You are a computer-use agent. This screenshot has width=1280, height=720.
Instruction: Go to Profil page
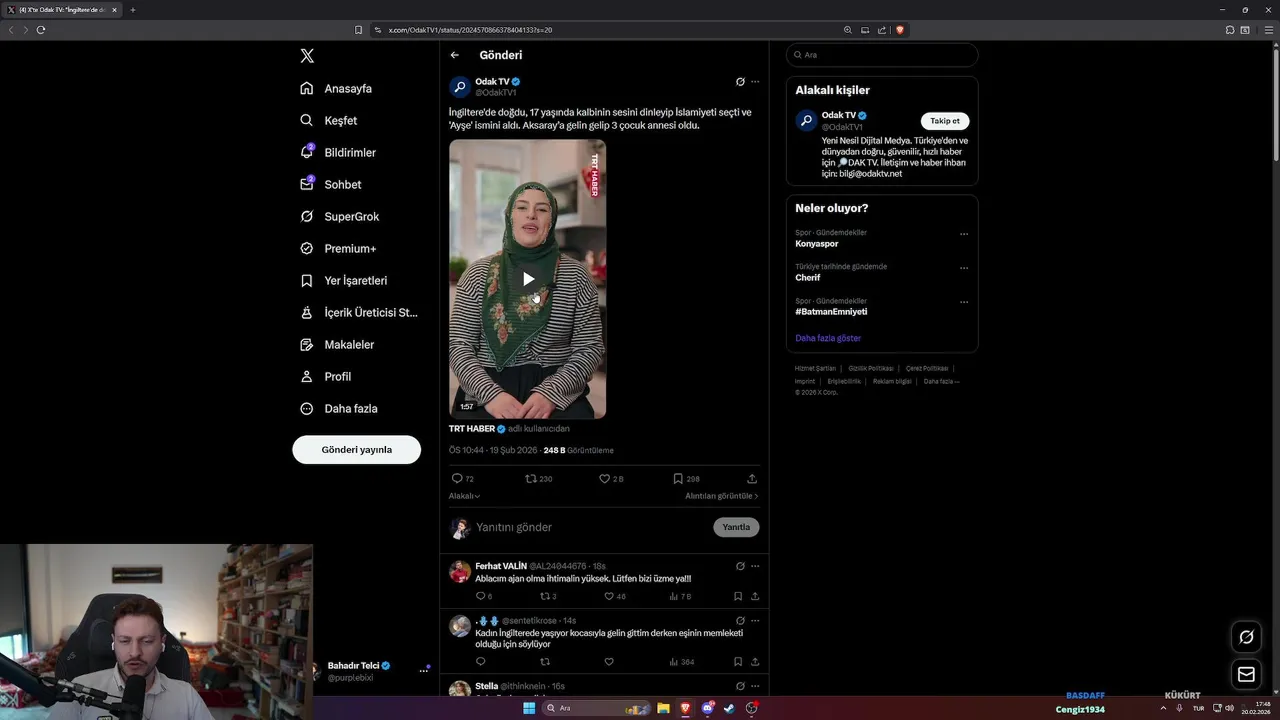(325, 376)
